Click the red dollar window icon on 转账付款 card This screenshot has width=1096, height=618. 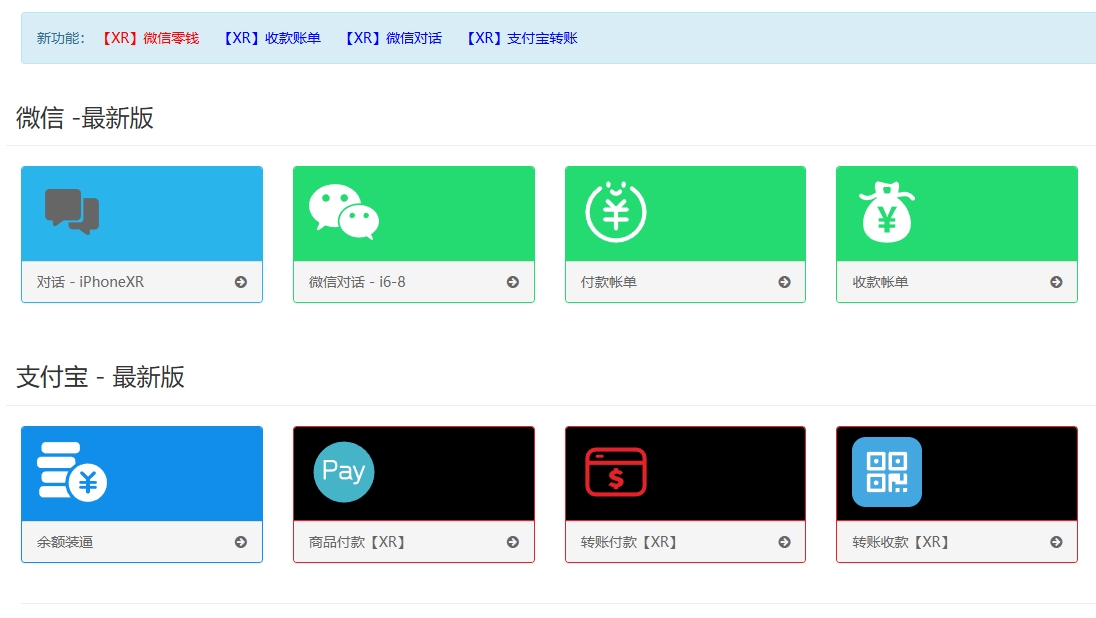click(616, 472)
